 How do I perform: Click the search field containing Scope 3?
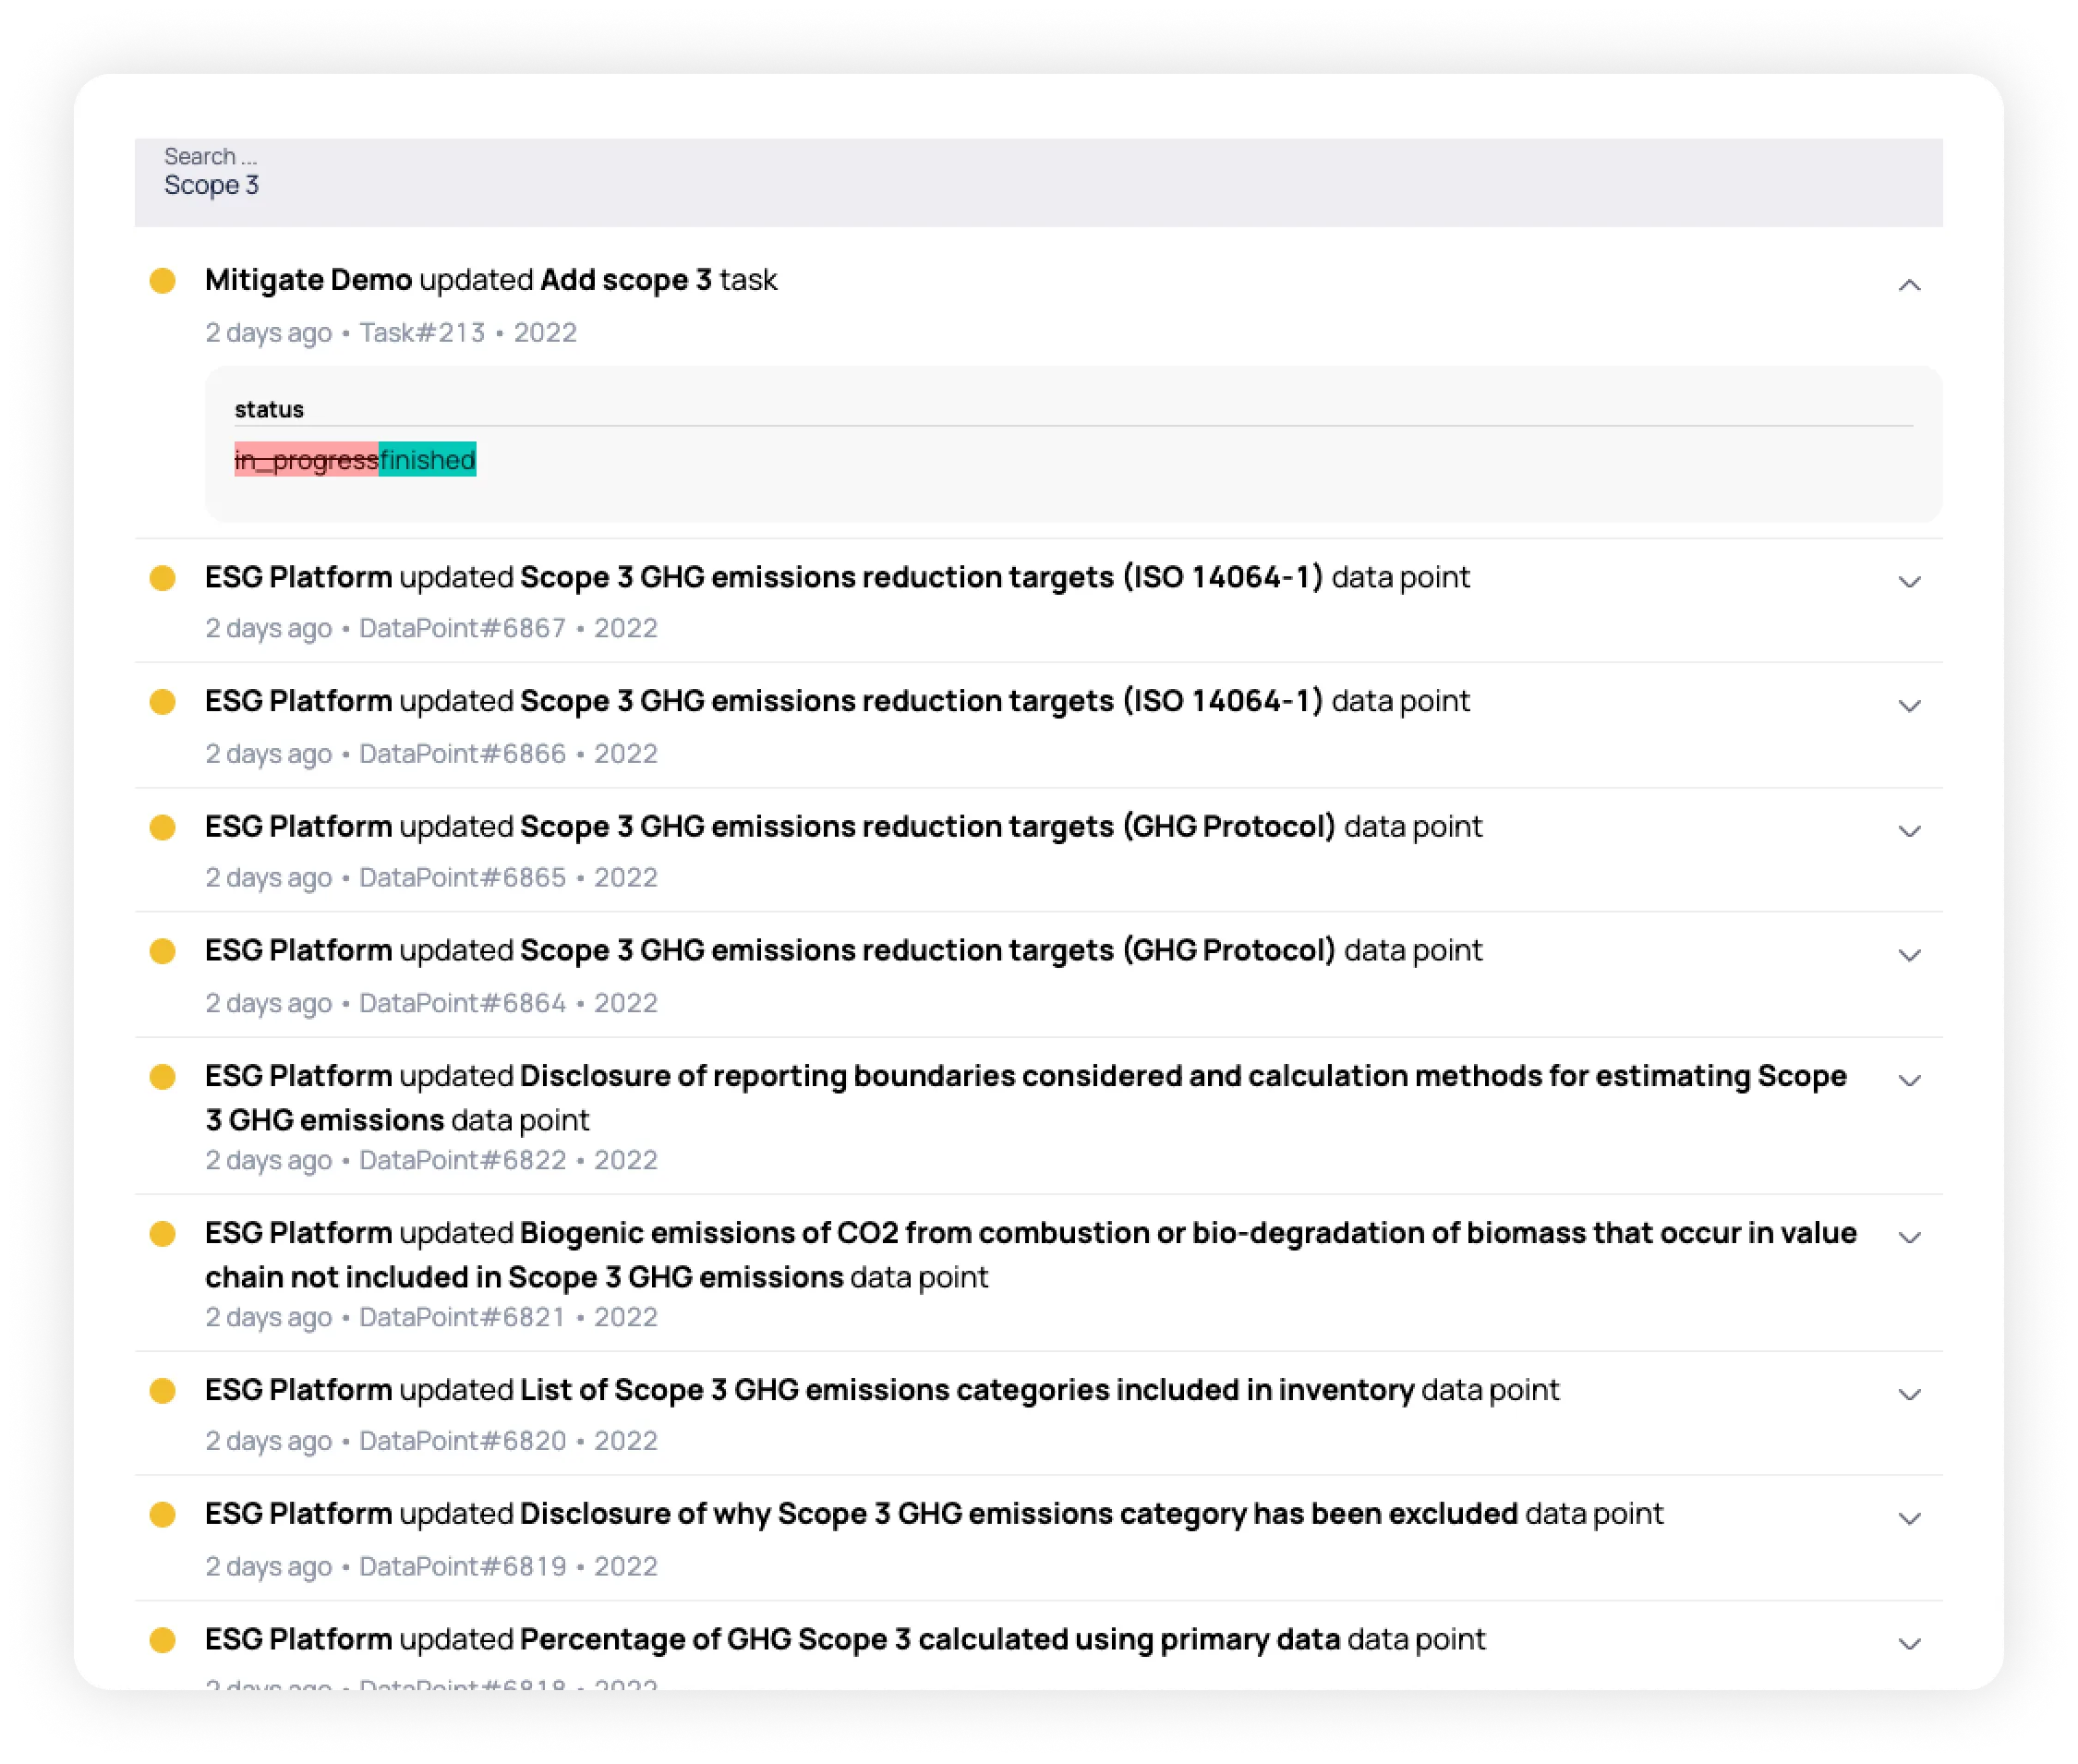pos(1038,182)
